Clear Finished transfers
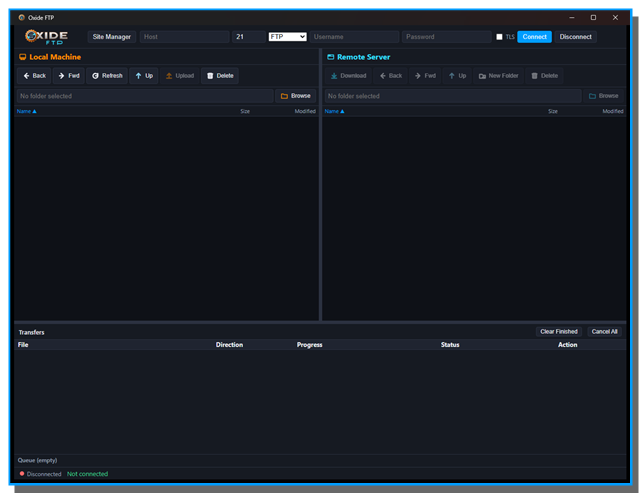 (559, 331)
